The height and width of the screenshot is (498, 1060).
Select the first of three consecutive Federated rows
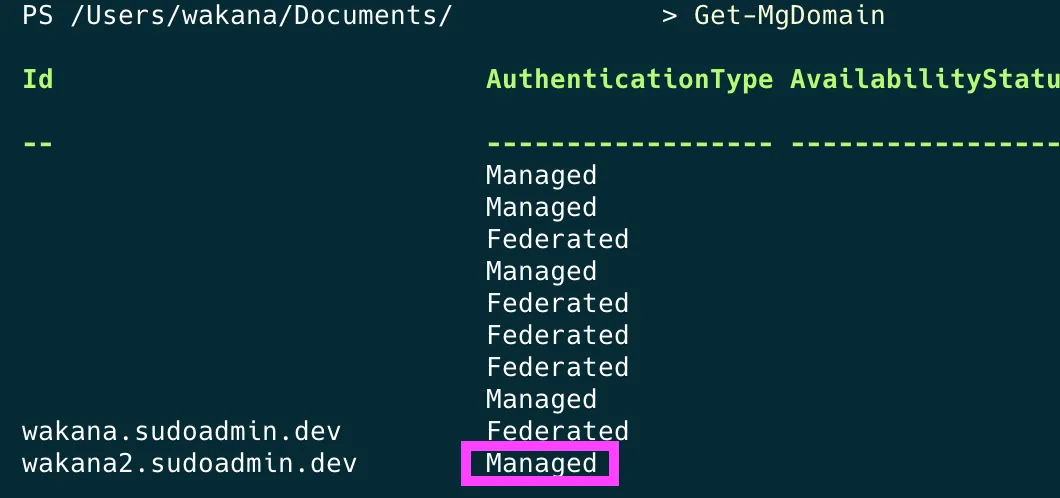pyautogui.click(x=557, y=303)
